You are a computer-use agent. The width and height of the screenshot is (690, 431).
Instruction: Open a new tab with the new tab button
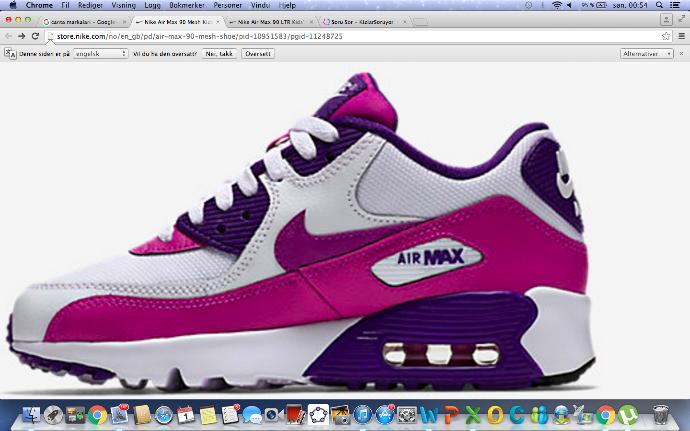[421, 22]
